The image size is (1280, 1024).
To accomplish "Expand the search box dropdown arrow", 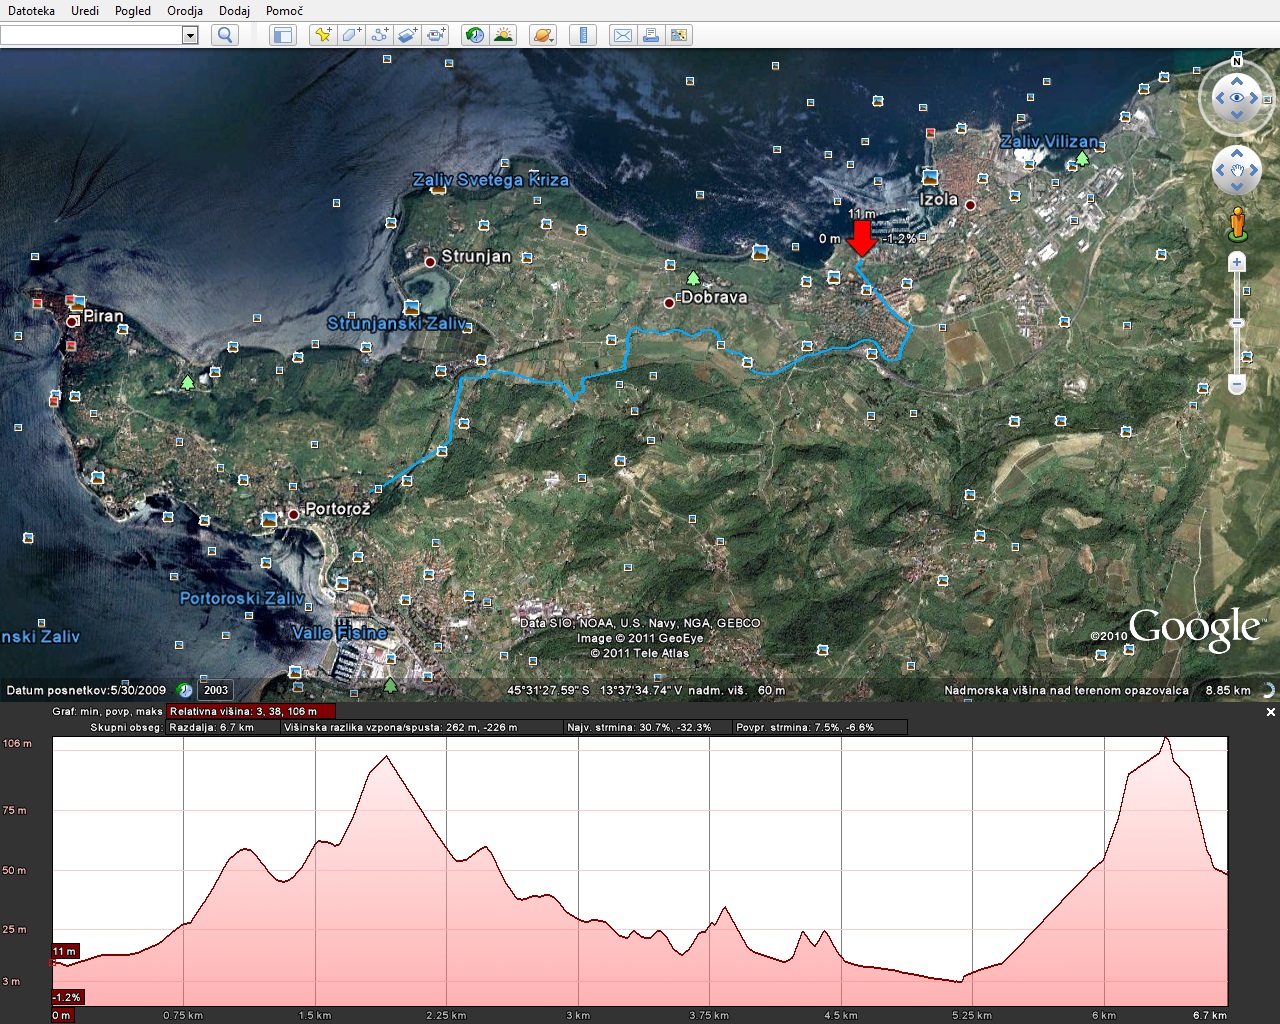I will (190, 35).
